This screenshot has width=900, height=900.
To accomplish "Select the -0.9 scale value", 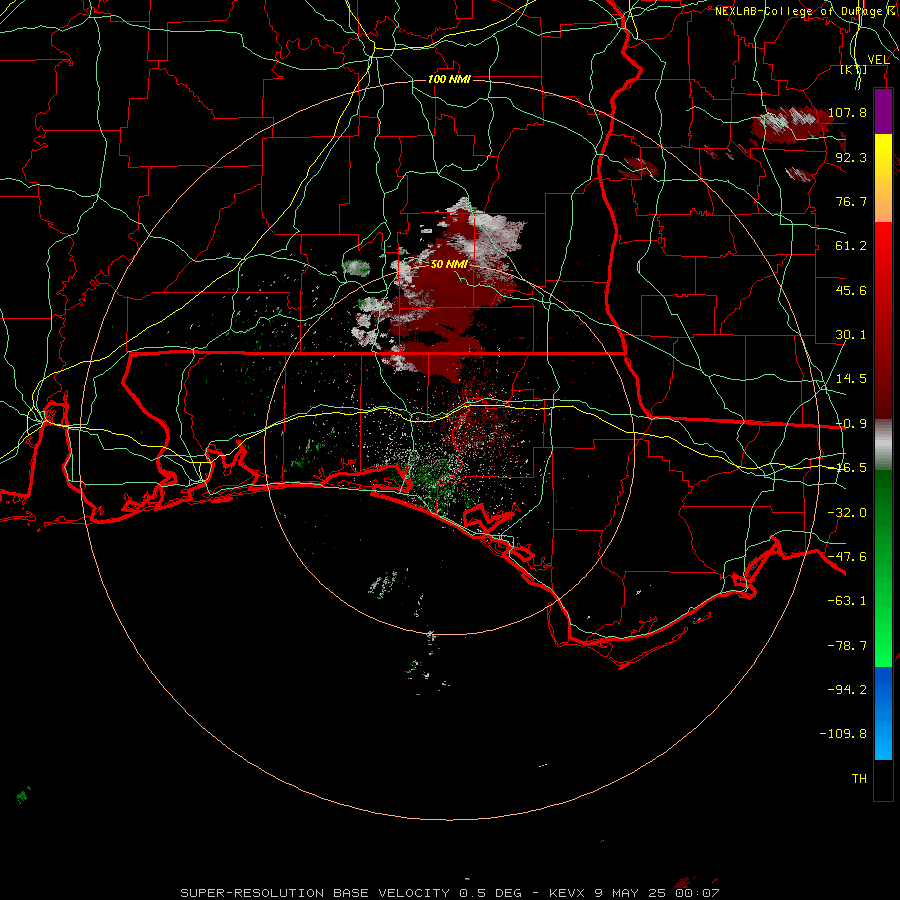I will pyautogui.click(x=851, y=424).
